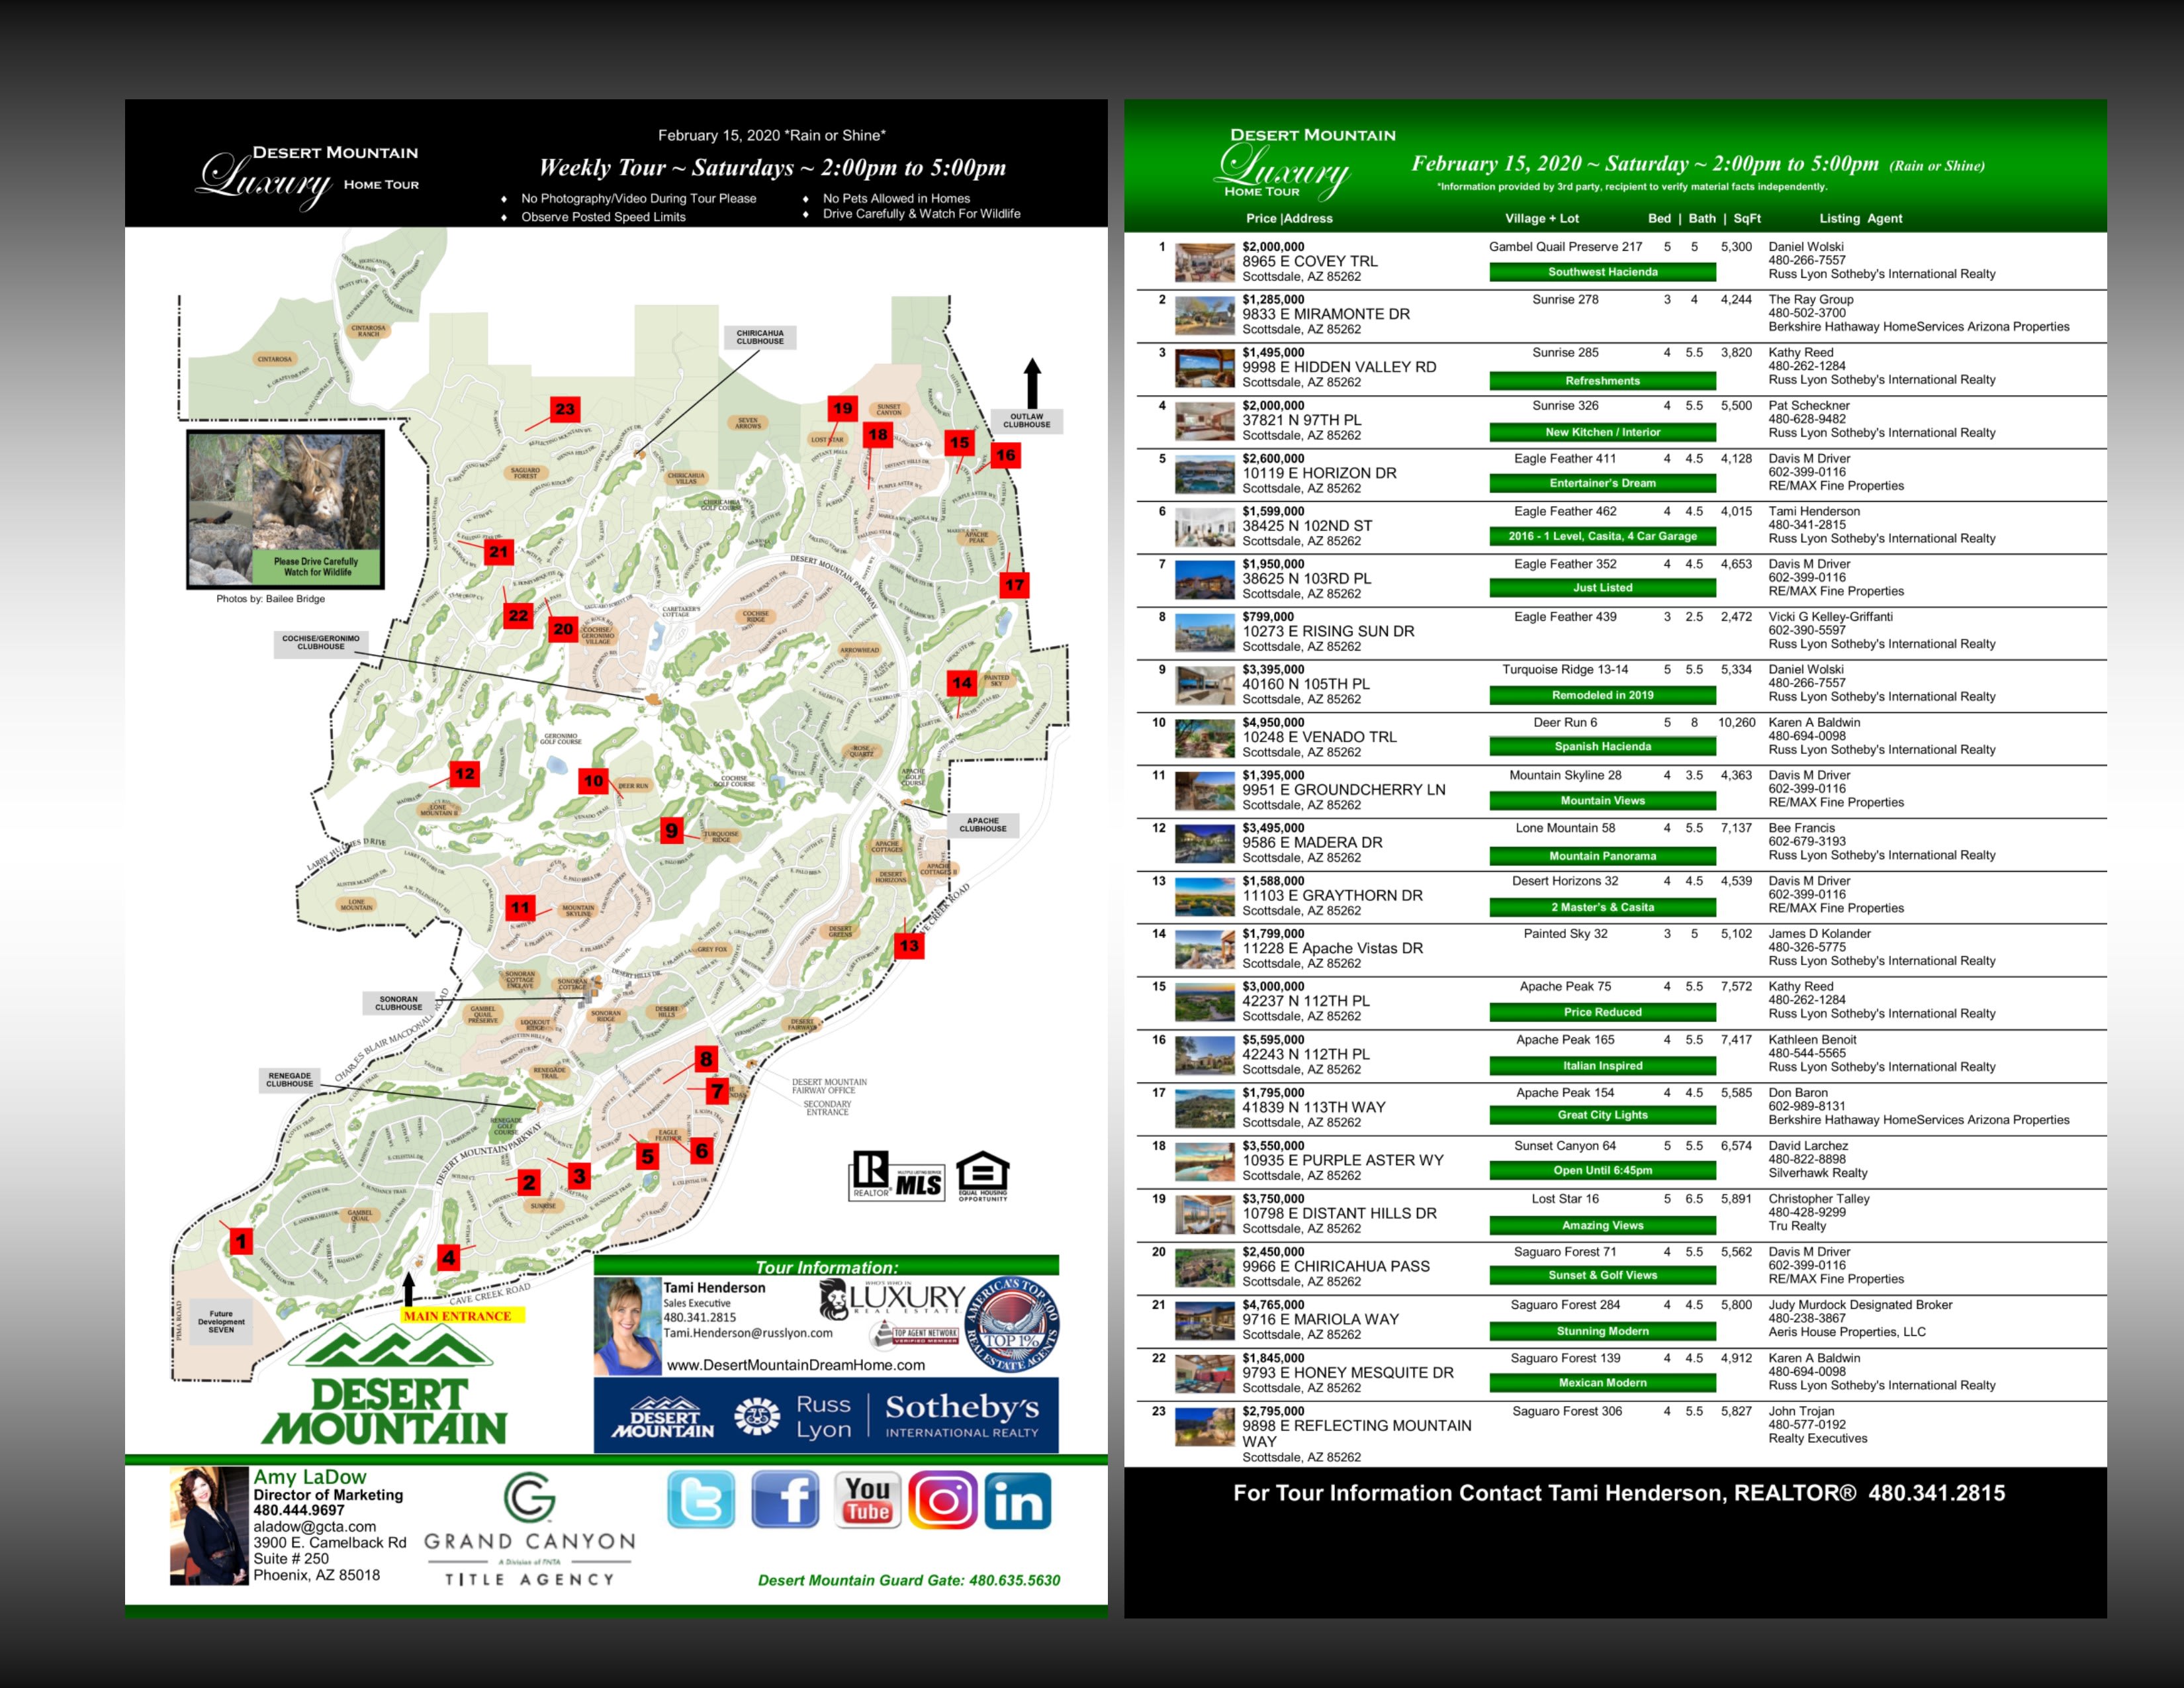Click the 'Entertainer's Dream' green banner
The width and height of the screenshot is (2184, 1688).
click(1603, 483)
